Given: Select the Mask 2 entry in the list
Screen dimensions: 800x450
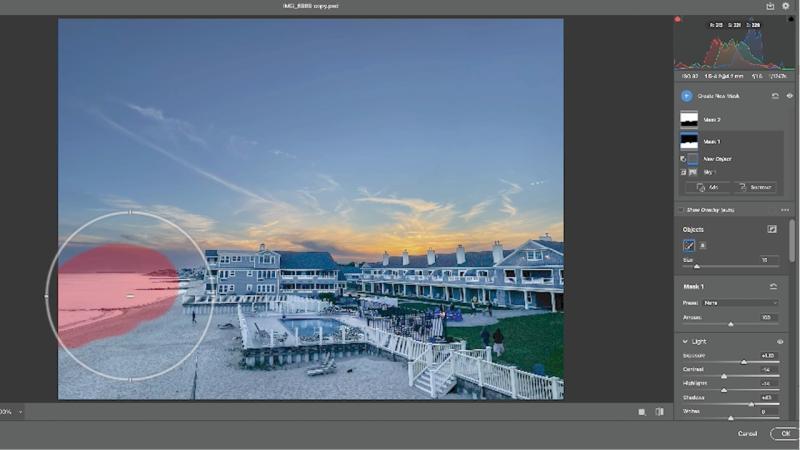Looking at the screenshot, I should [x=710, y=119].
